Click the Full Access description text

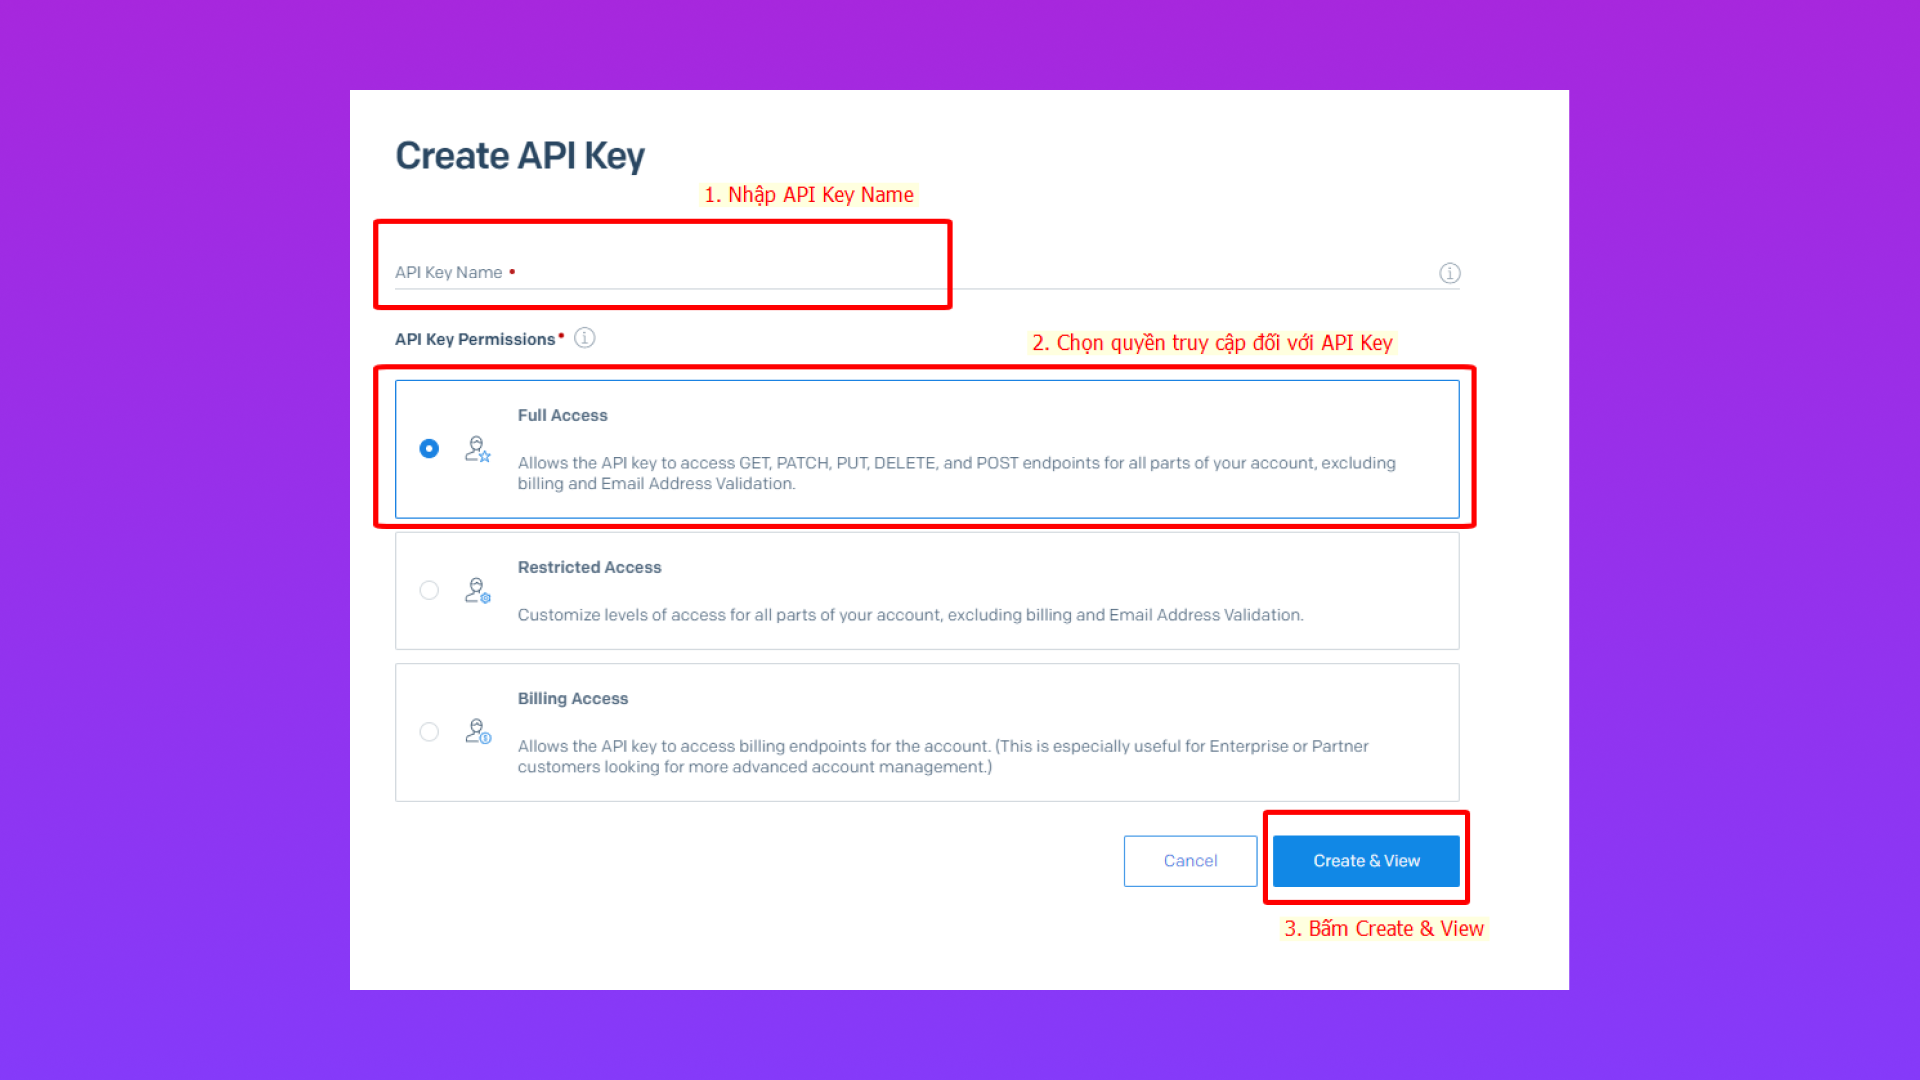click(956, 473)
